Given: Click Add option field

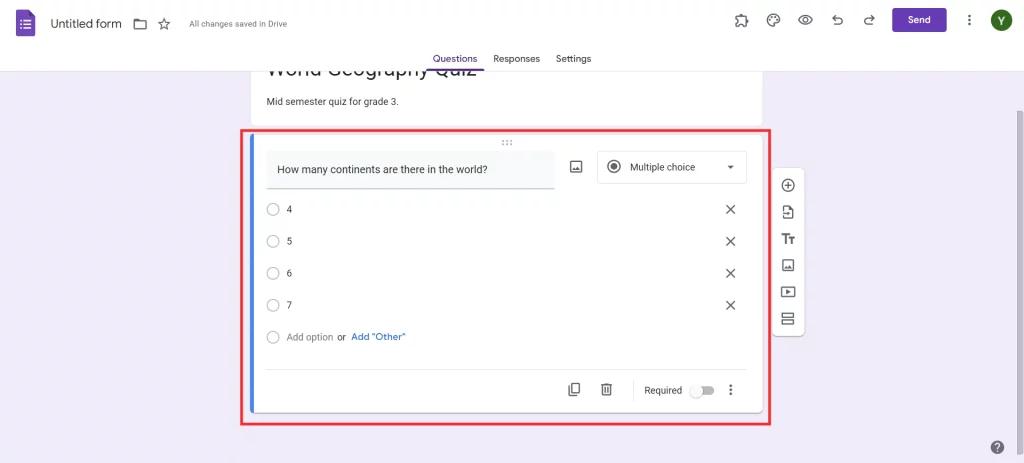Looking at the screenshot, I should click(x=310, y=338).
